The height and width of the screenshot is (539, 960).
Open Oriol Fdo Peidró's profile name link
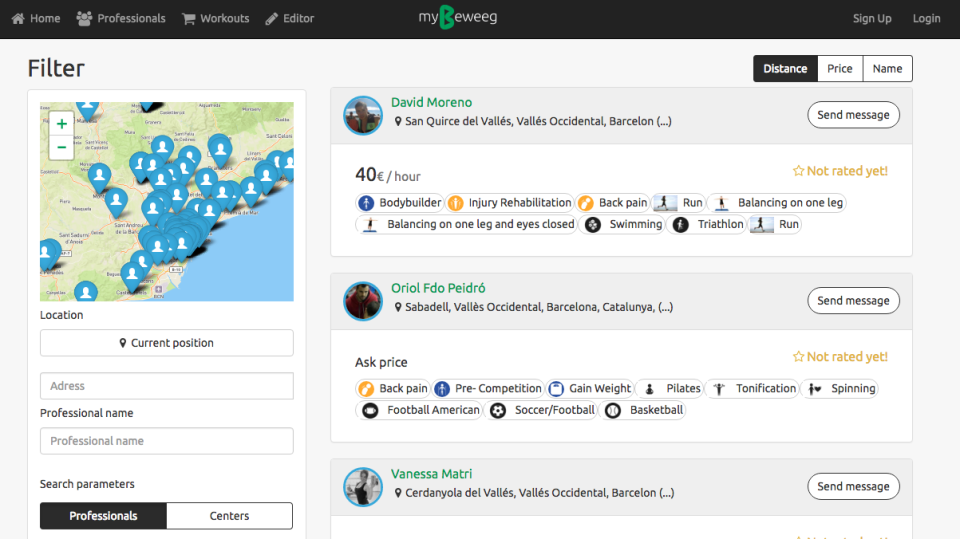tap(438, 288)
